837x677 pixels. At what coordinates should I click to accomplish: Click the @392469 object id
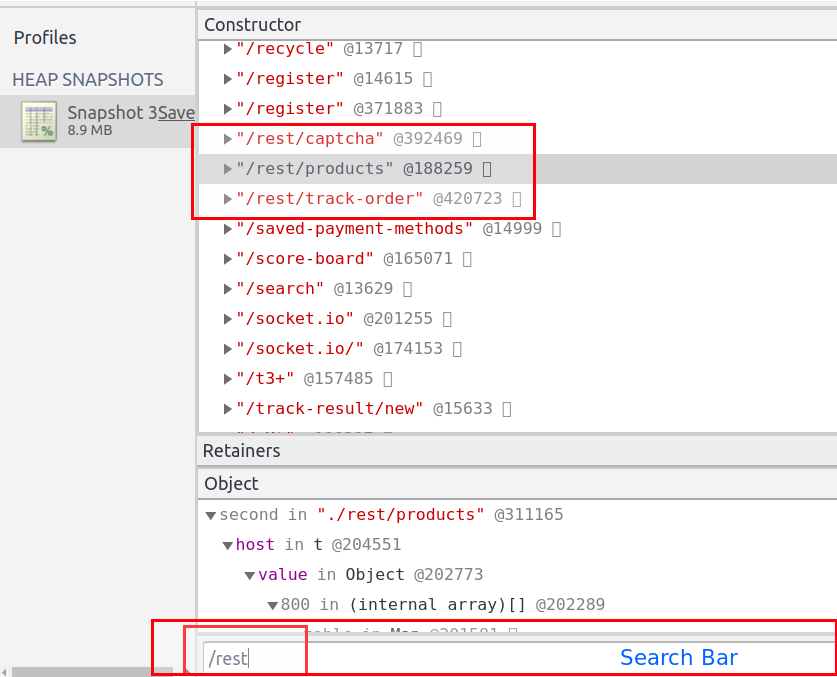coord(428,139)
